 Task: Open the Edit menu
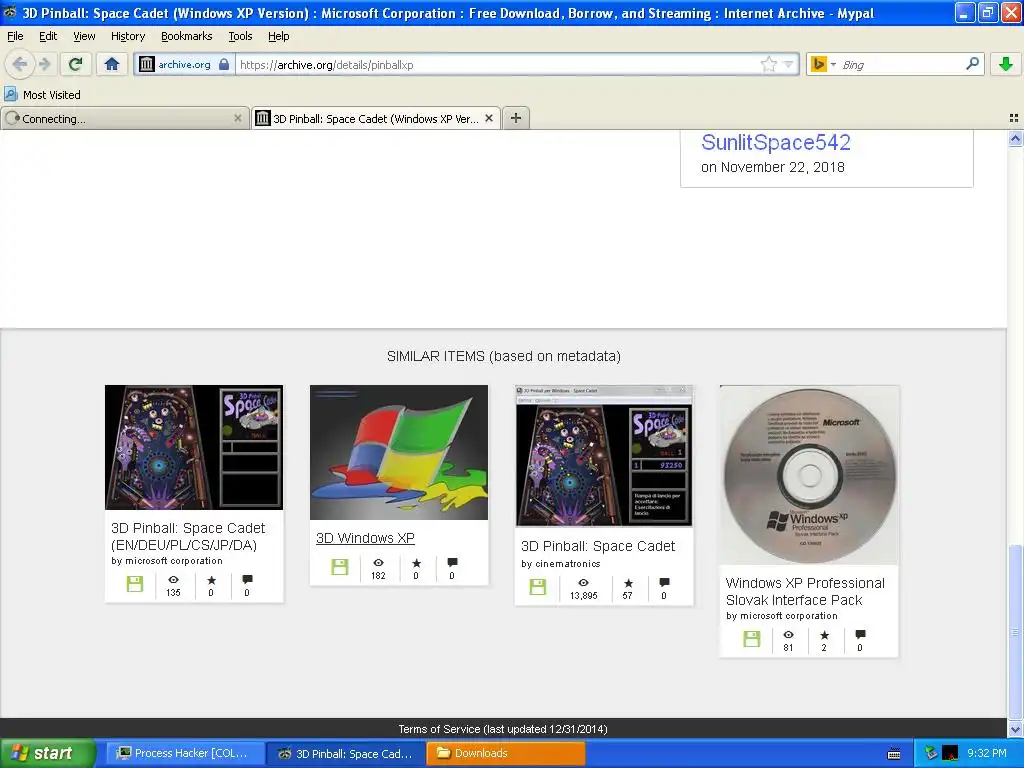pyautogui.click(x=48, y=36)
